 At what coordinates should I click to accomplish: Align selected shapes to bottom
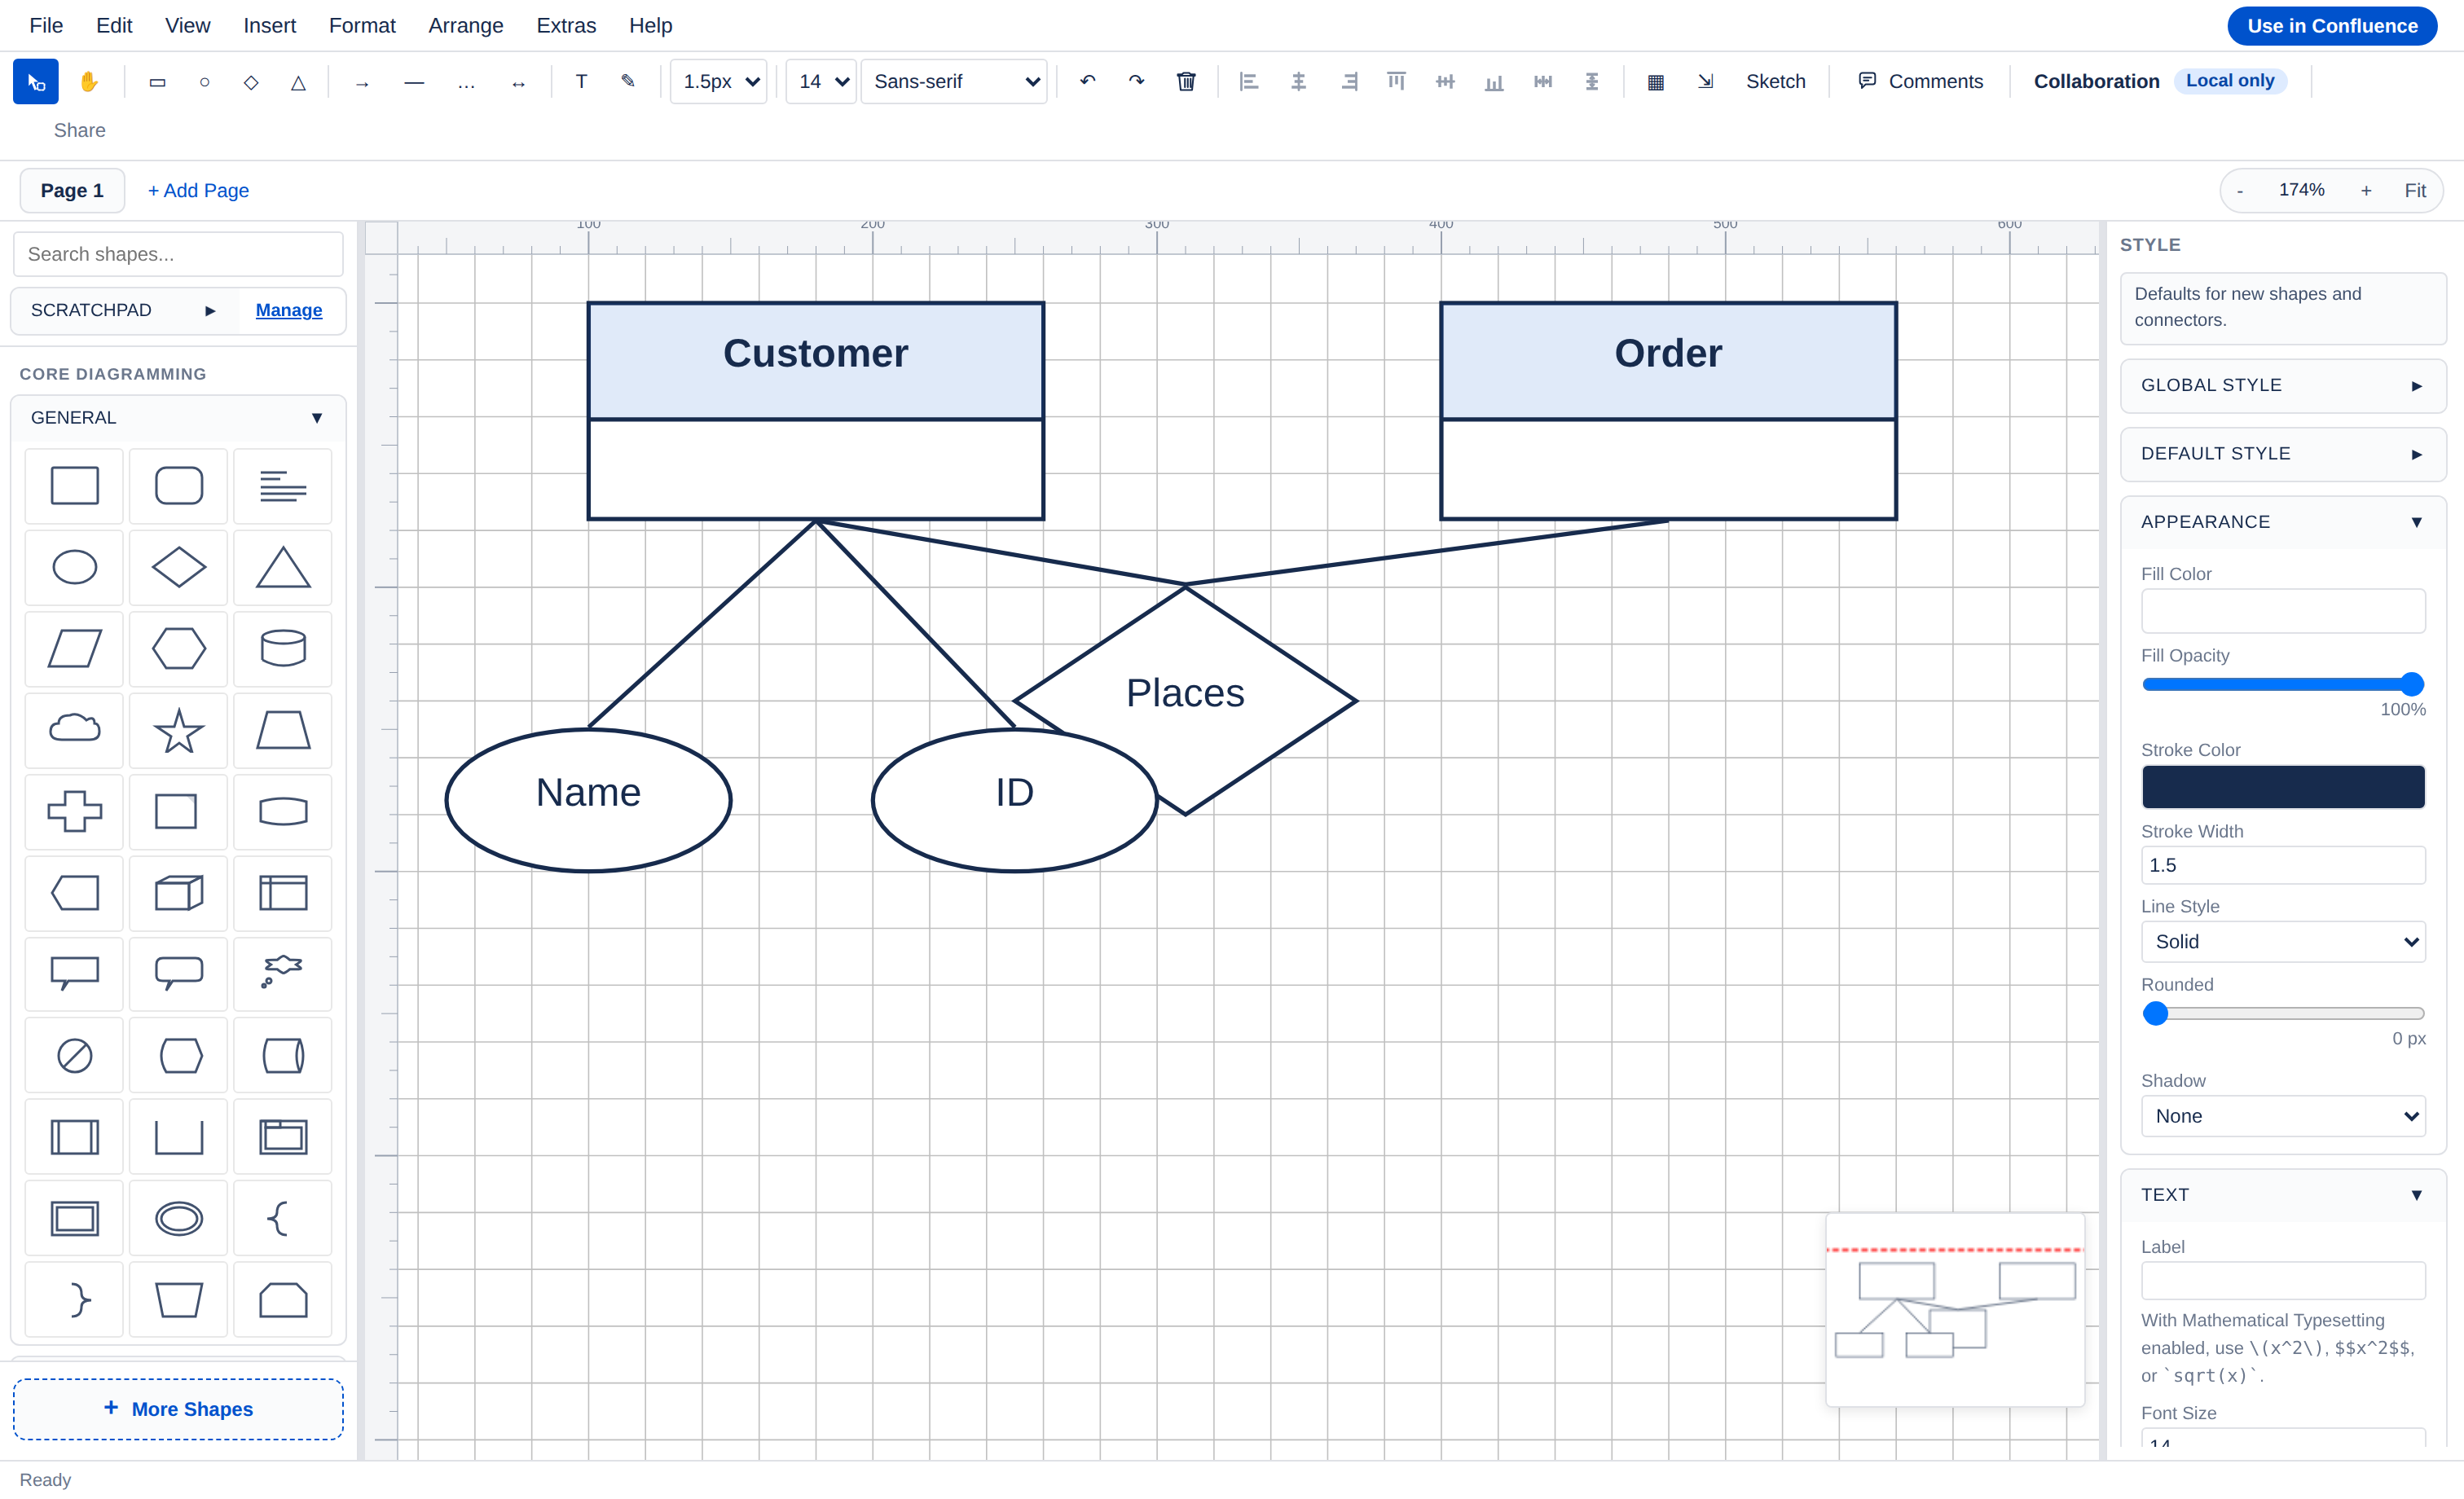point(1494,82)
